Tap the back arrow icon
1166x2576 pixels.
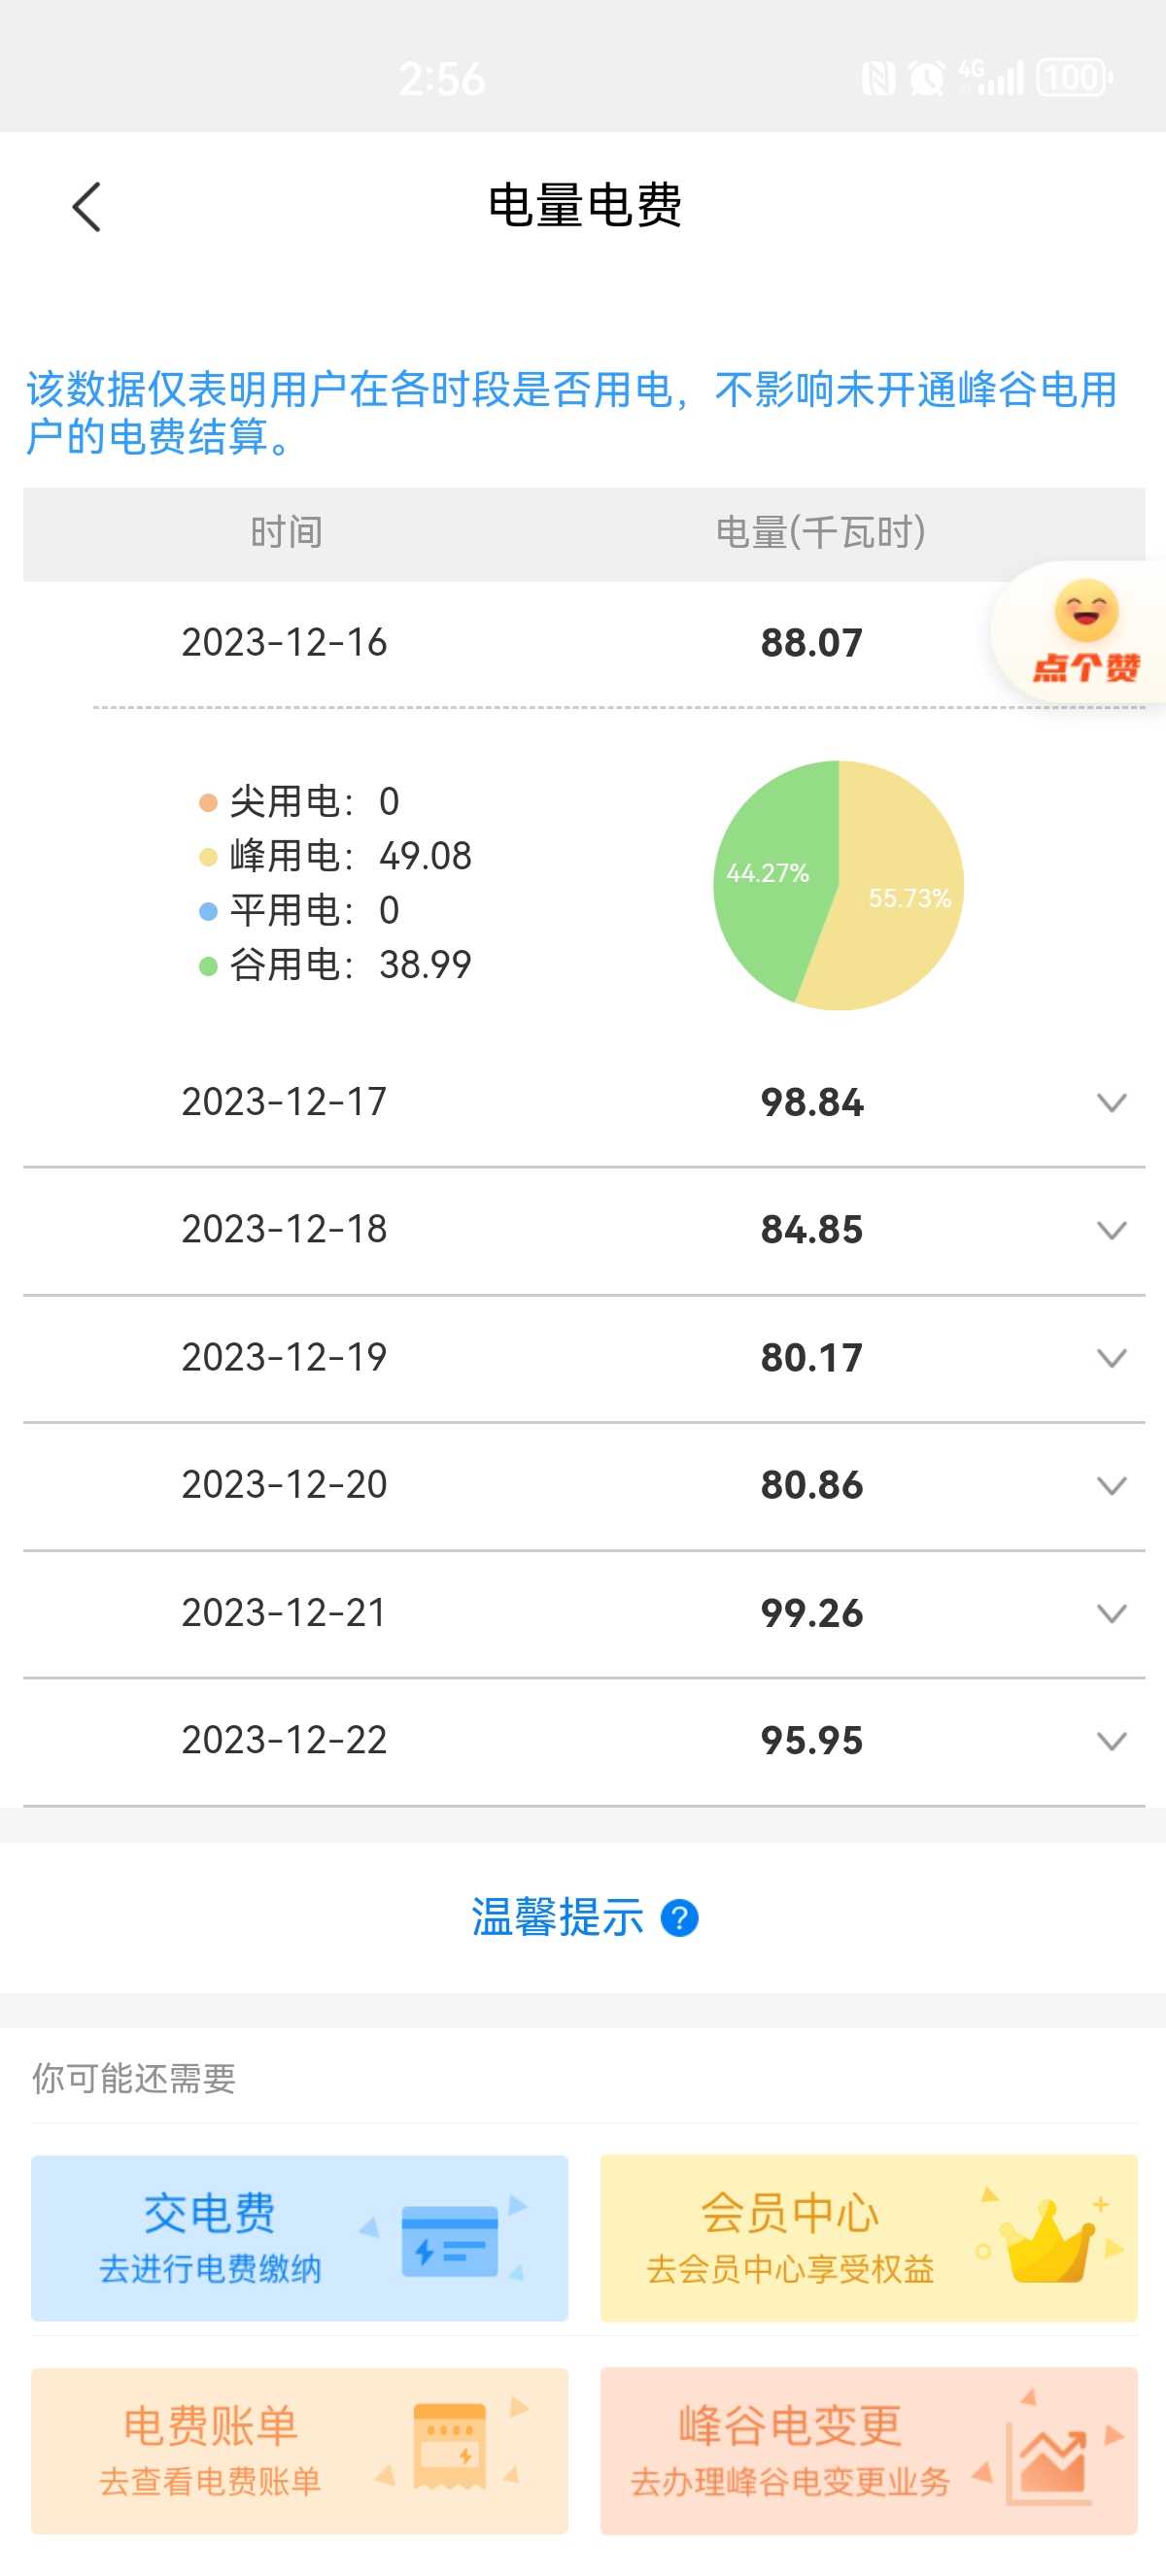[x=87, y=207]
